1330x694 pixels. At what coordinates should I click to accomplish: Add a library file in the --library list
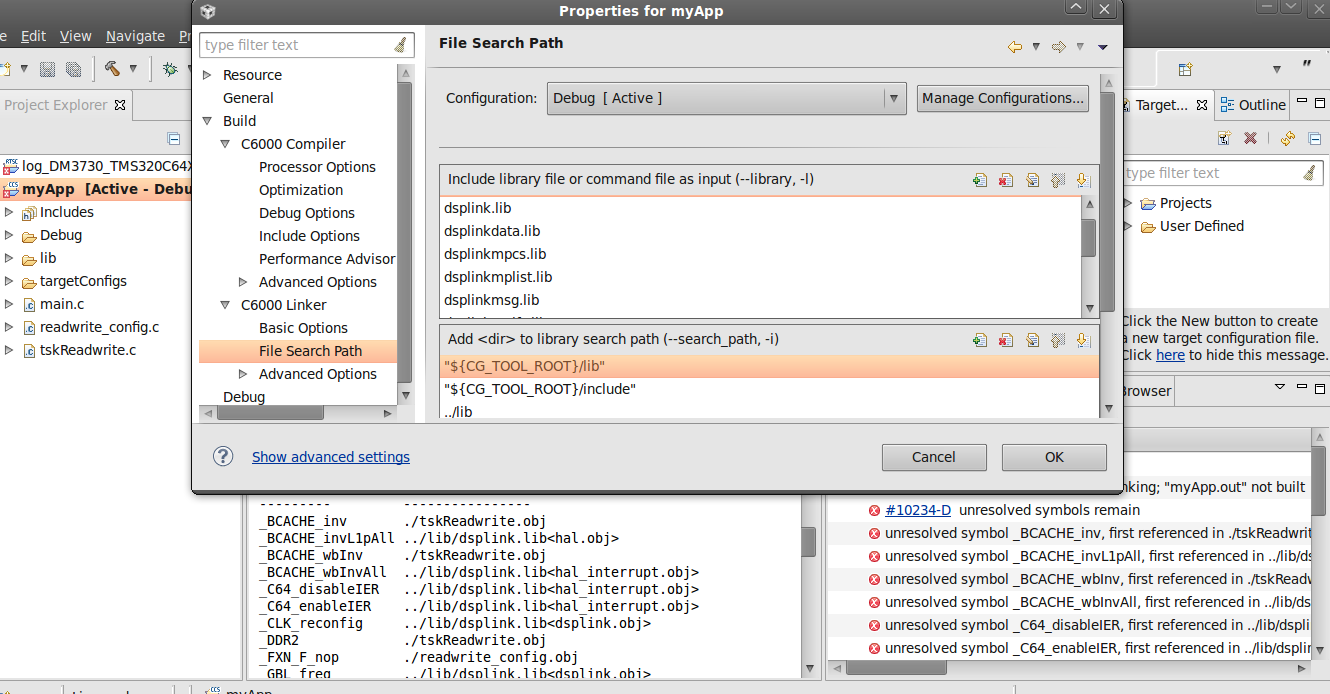pyautogui.click(x=980, y=180)
